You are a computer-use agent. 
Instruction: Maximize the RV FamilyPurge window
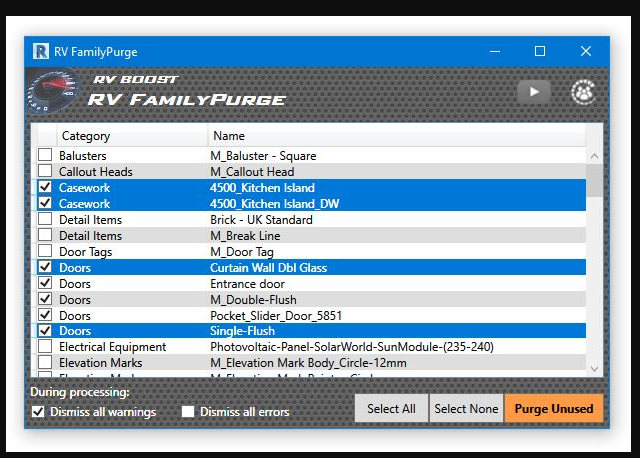click(540, 51)
